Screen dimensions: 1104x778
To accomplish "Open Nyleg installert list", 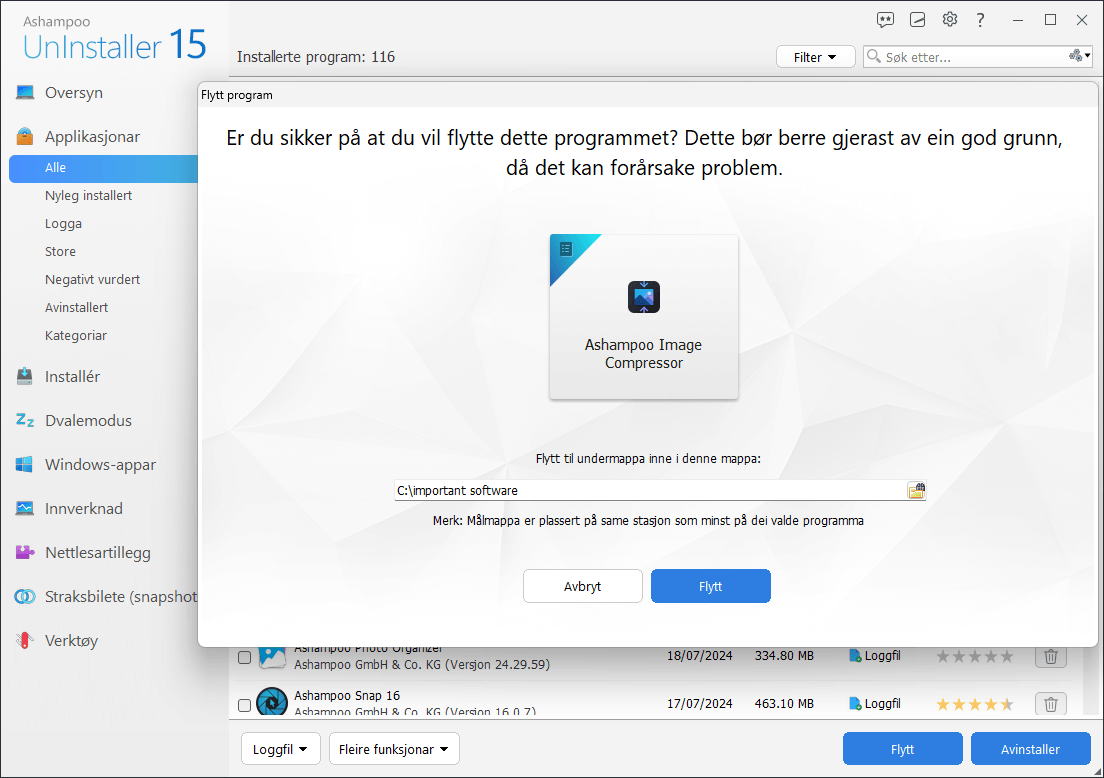I will (89, 196).
